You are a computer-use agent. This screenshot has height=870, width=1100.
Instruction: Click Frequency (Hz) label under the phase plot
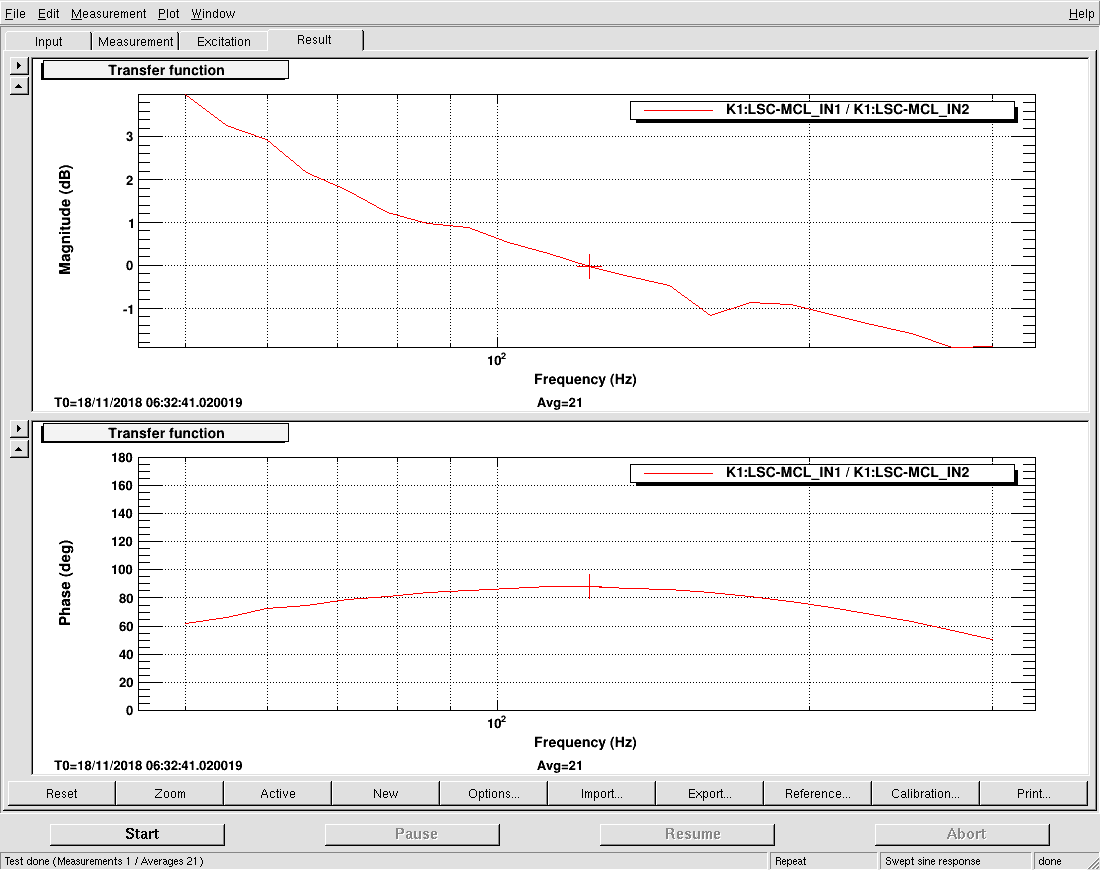(x=585, y=742)
